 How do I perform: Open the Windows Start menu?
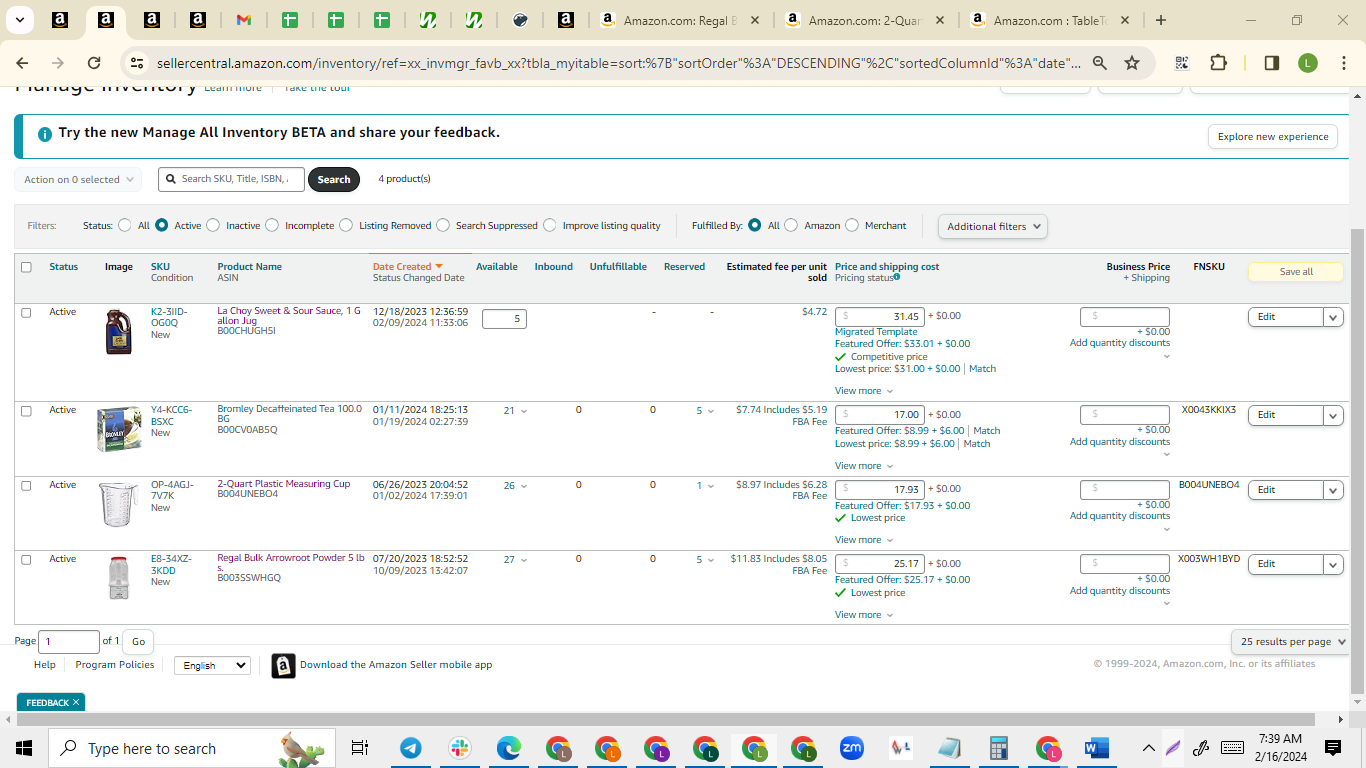pos(24,748)
